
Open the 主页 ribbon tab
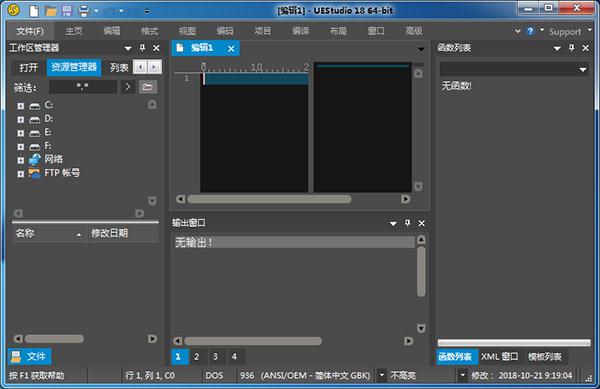pyautogui.click(x=74, y=31)
